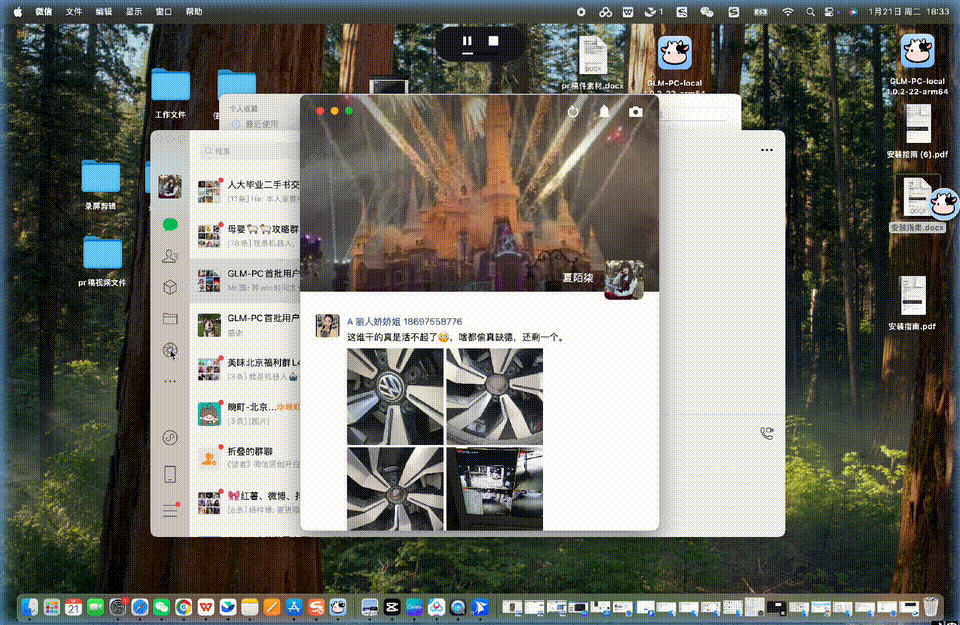Refresh Moments feed with circular arrow icon

click(572, 111)
